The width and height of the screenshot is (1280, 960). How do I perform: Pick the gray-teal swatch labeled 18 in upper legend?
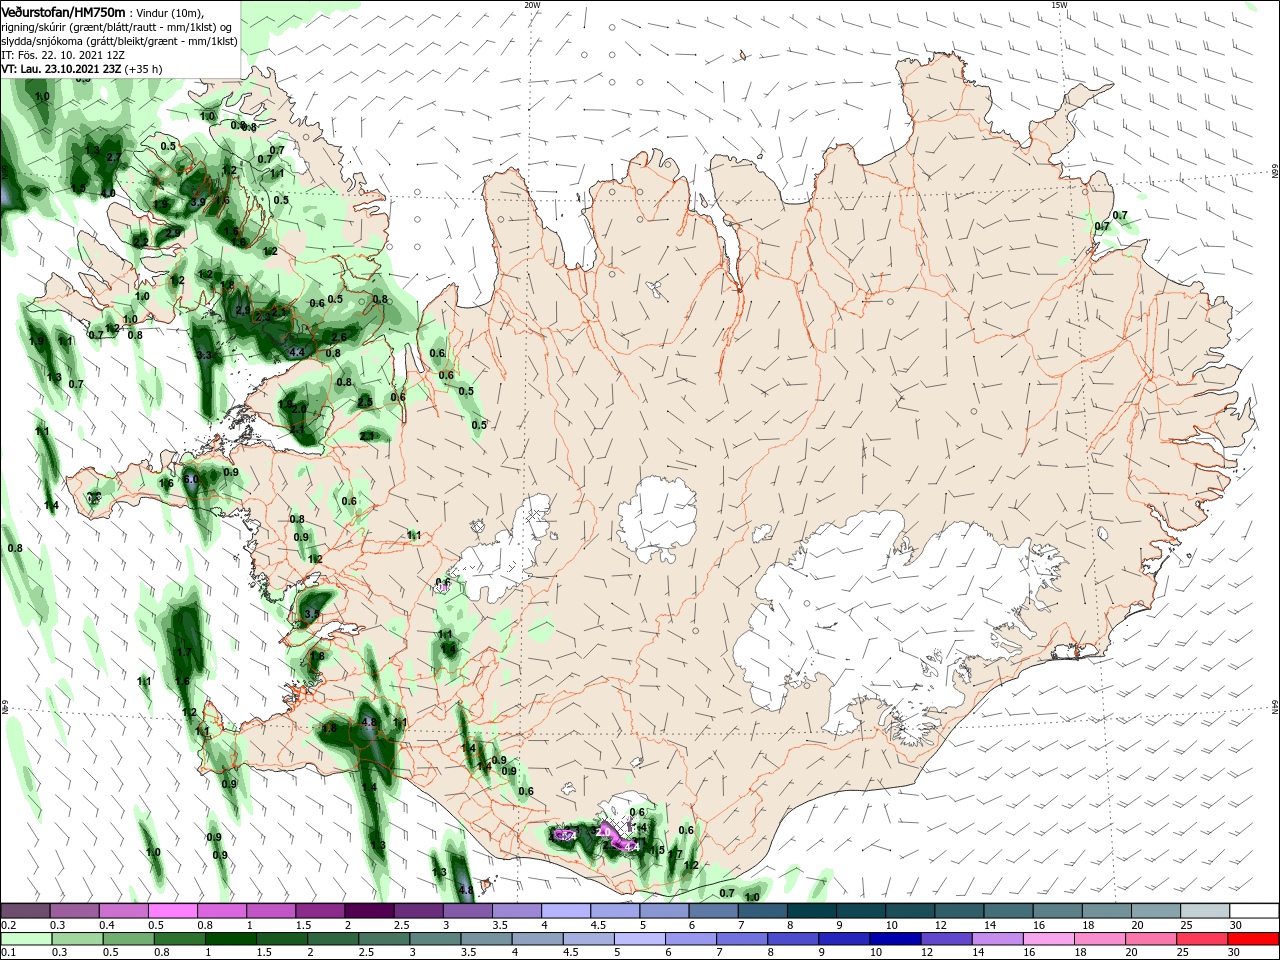click(1106, 910)
